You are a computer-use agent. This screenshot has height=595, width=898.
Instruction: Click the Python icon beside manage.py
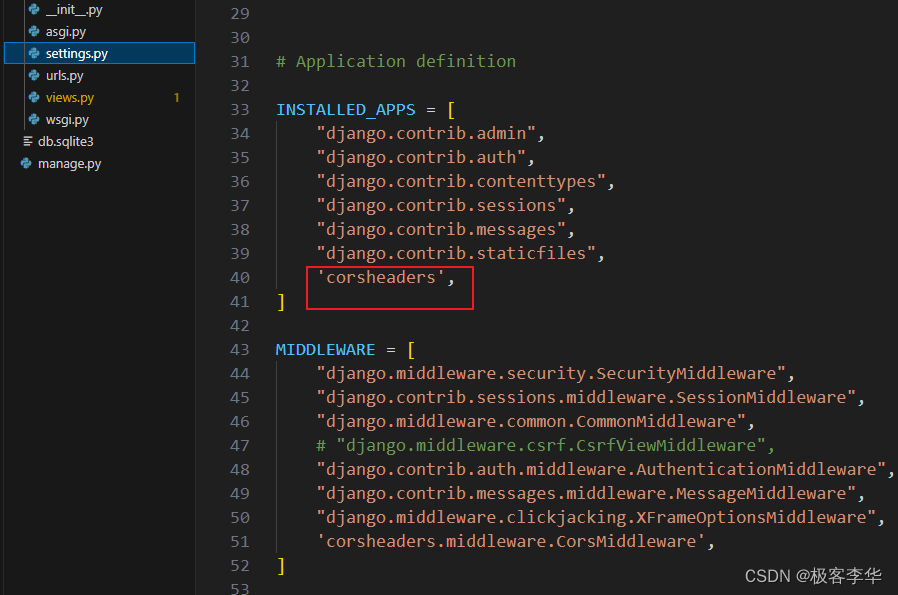[x=26, y=163]
